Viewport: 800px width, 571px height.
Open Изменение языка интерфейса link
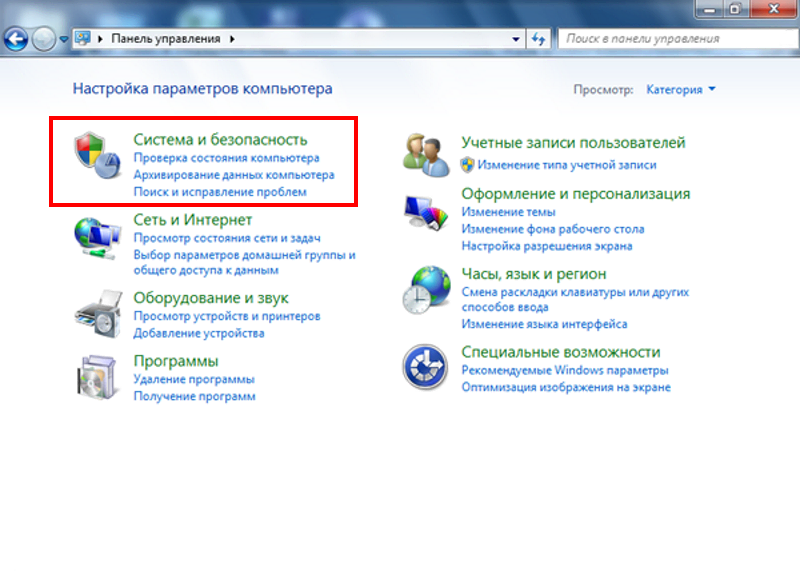[544, 324]
